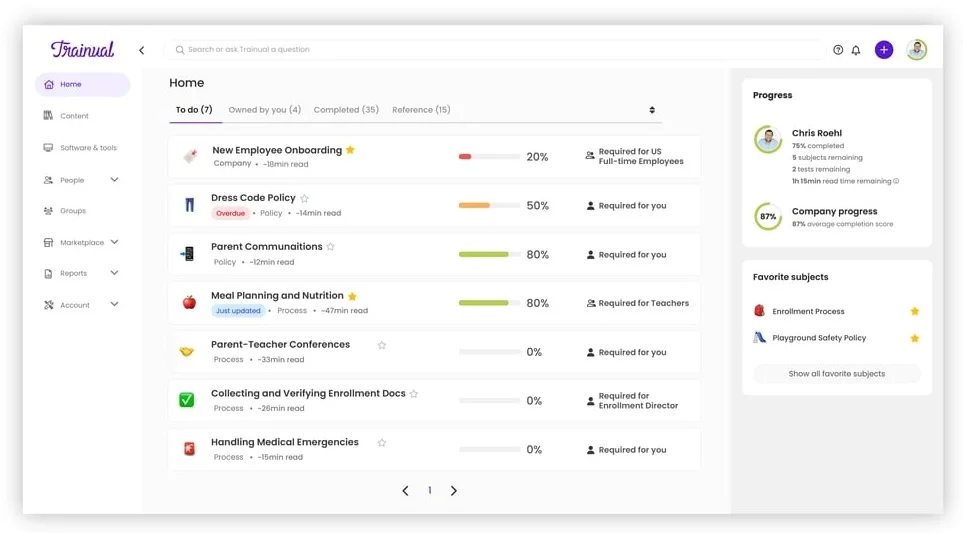This screenshot has width=963, height=533.
Task: Open the Dress Code Policy title
Action: click(x=253, y=198)
